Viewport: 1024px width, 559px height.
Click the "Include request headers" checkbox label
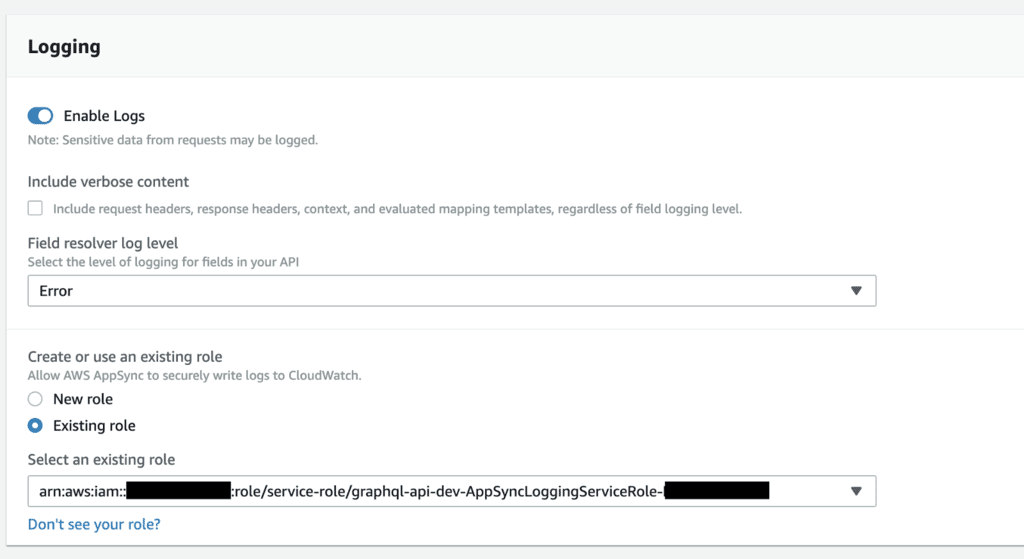397,209
